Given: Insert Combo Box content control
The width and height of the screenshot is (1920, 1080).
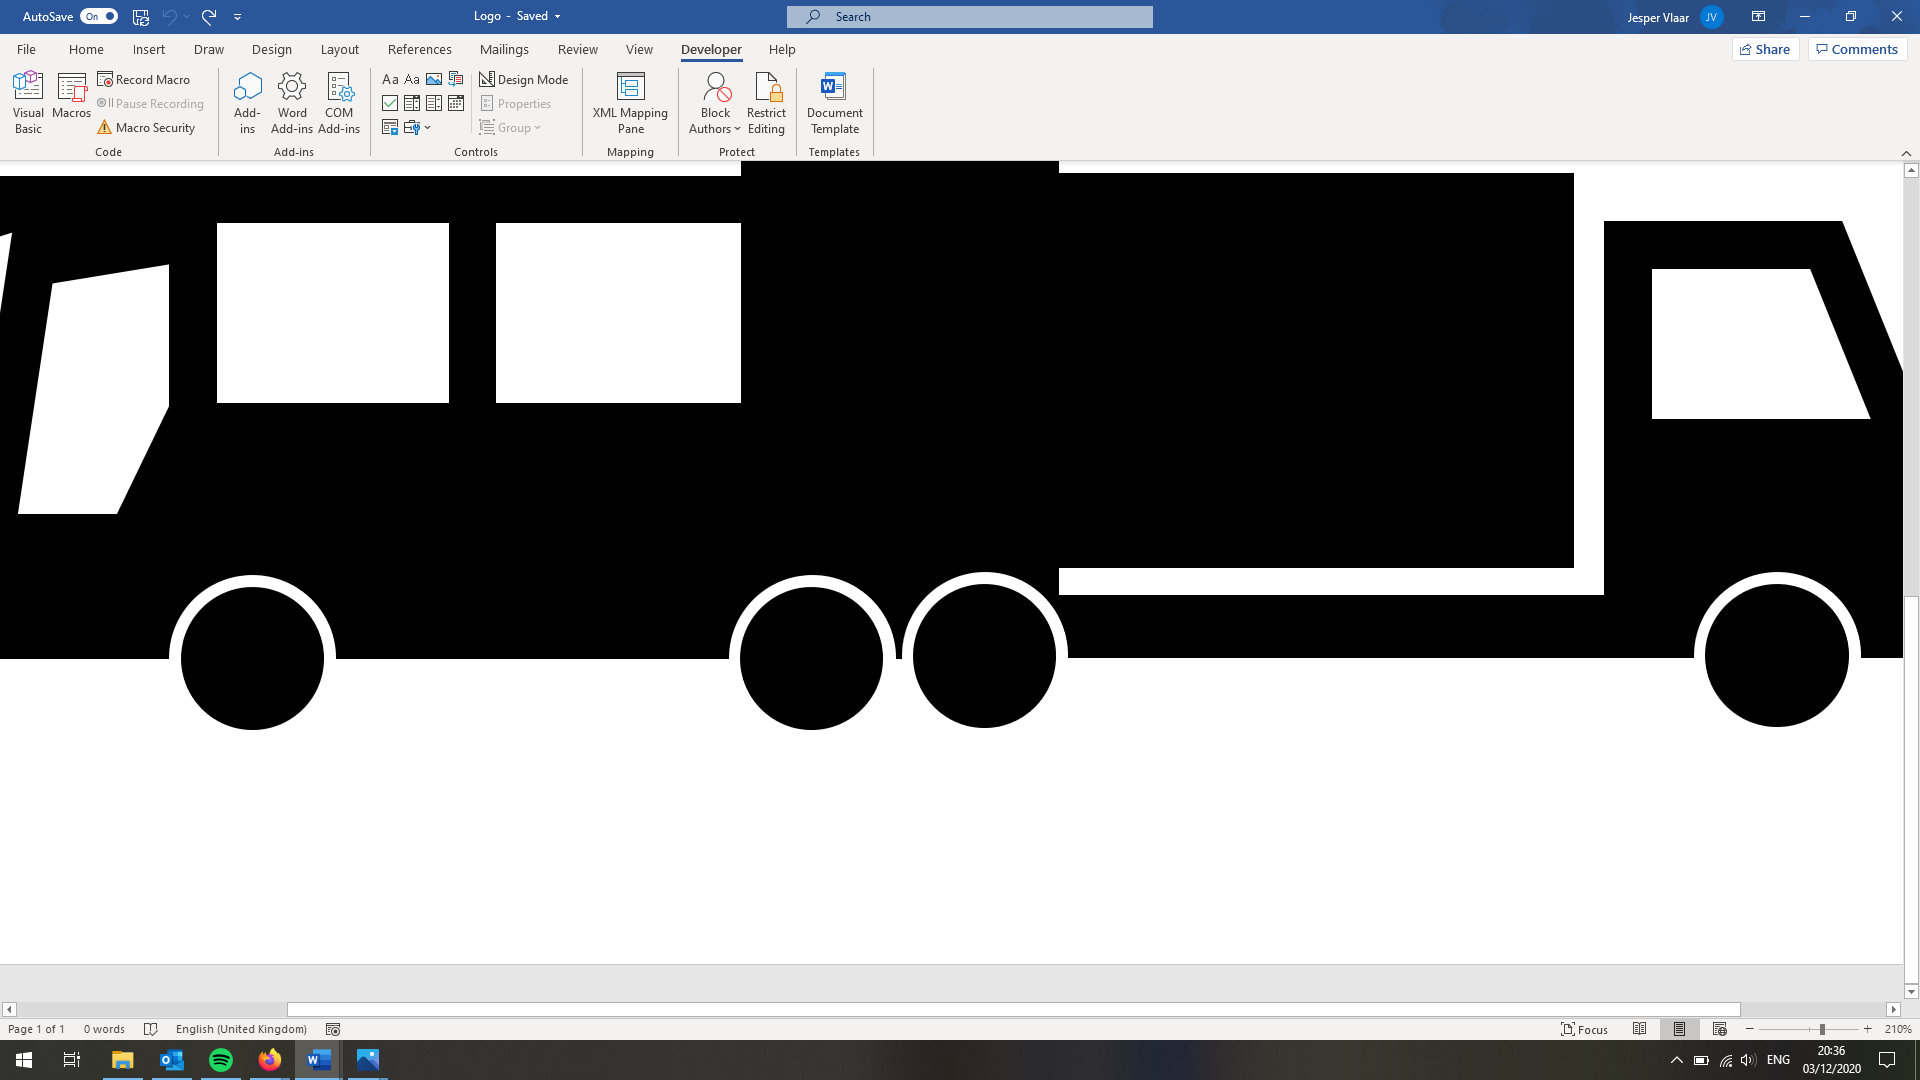Looking at the screenshot, I should pyautogui.click(x=412, y=103).
